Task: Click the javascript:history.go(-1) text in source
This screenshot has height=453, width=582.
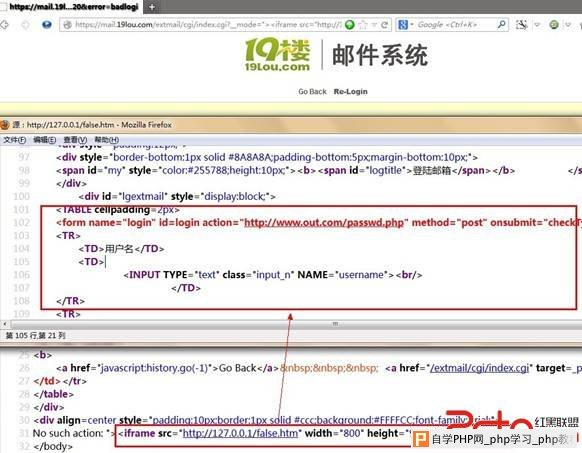Action: [x=154, y=368]
